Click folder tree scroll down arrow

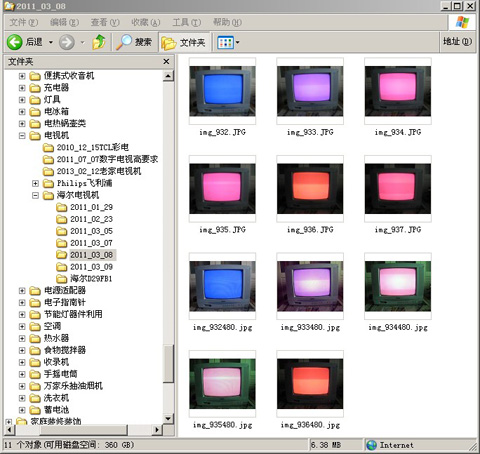[x=168, y=418]
